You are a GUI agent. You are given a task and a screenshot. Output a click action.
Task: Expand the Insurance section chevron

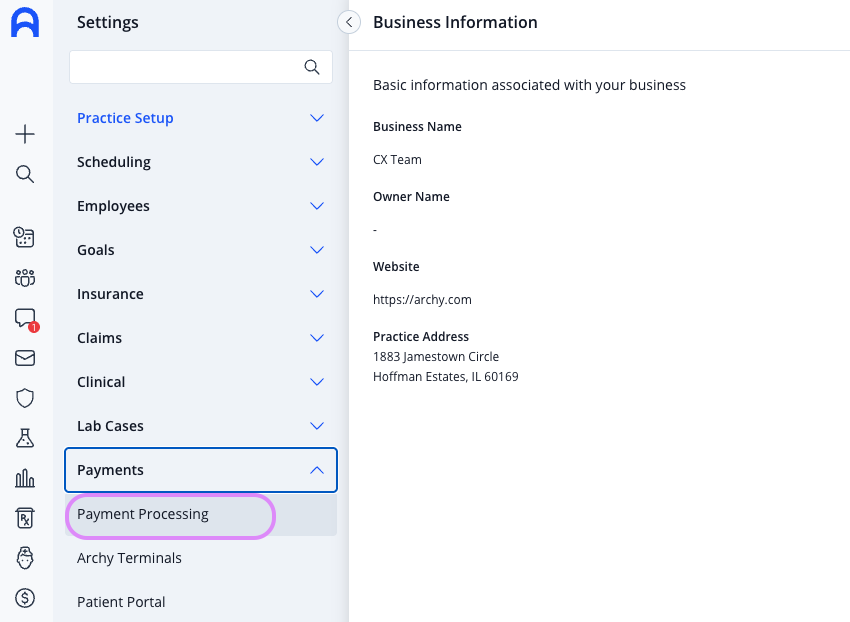[x=317, y=293]
